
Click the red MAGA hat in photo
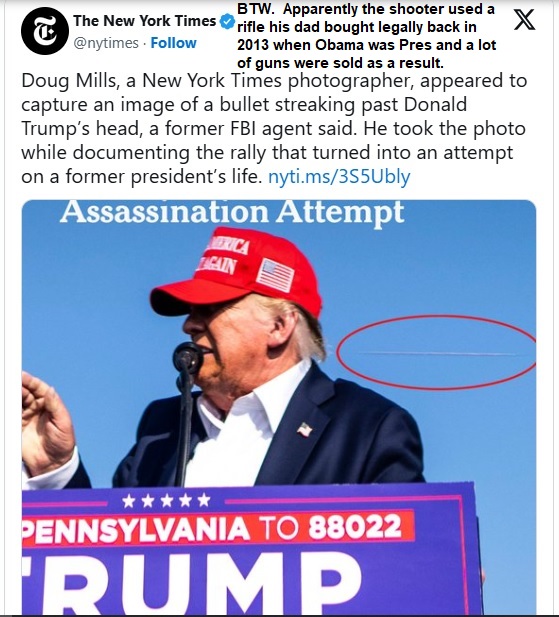[x=236, y=272]
